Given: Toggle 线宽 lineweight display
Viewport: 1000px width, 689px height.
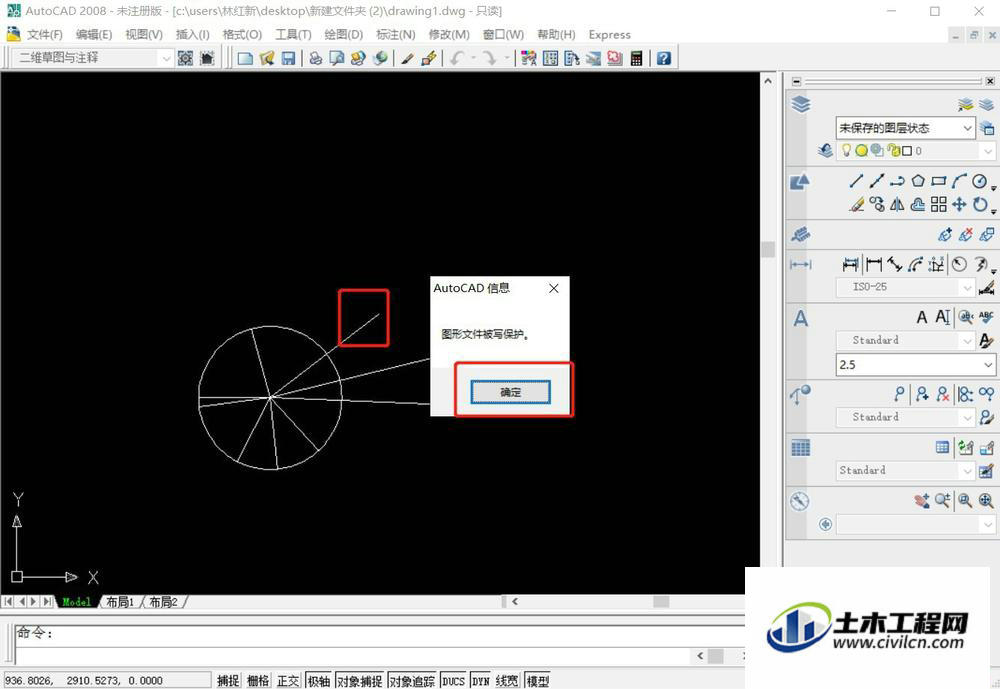Looking at the screenshot, I should (x=507, y=681).
